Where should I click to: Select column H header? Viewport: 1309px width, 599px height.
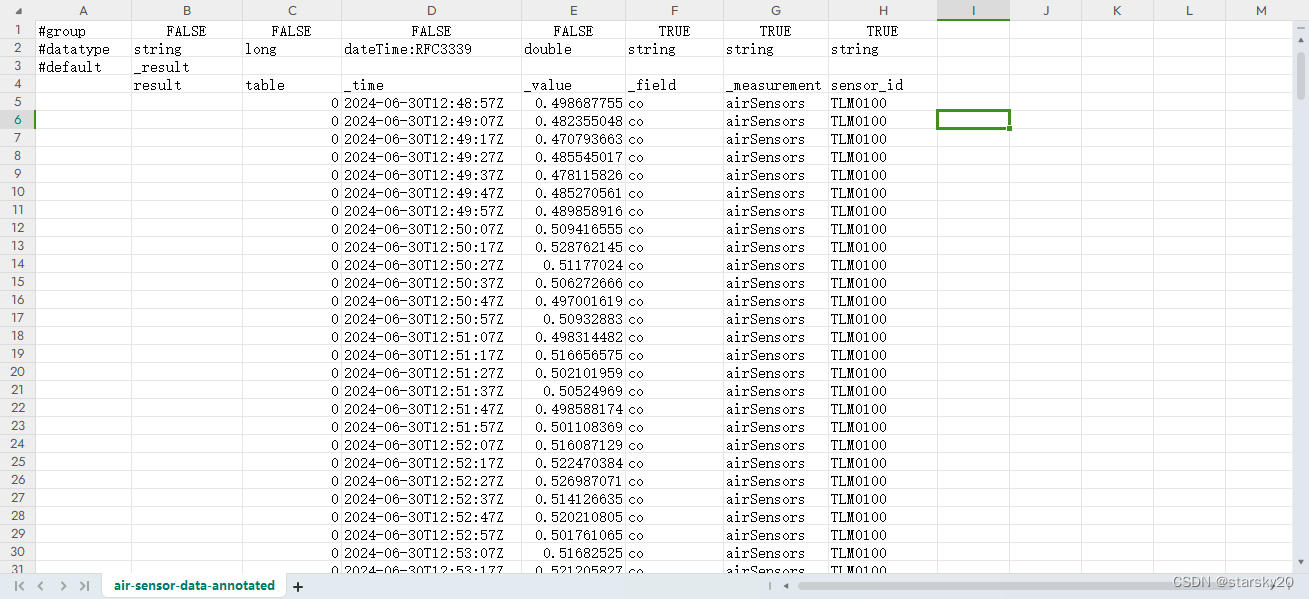click(x=882, y=10)
